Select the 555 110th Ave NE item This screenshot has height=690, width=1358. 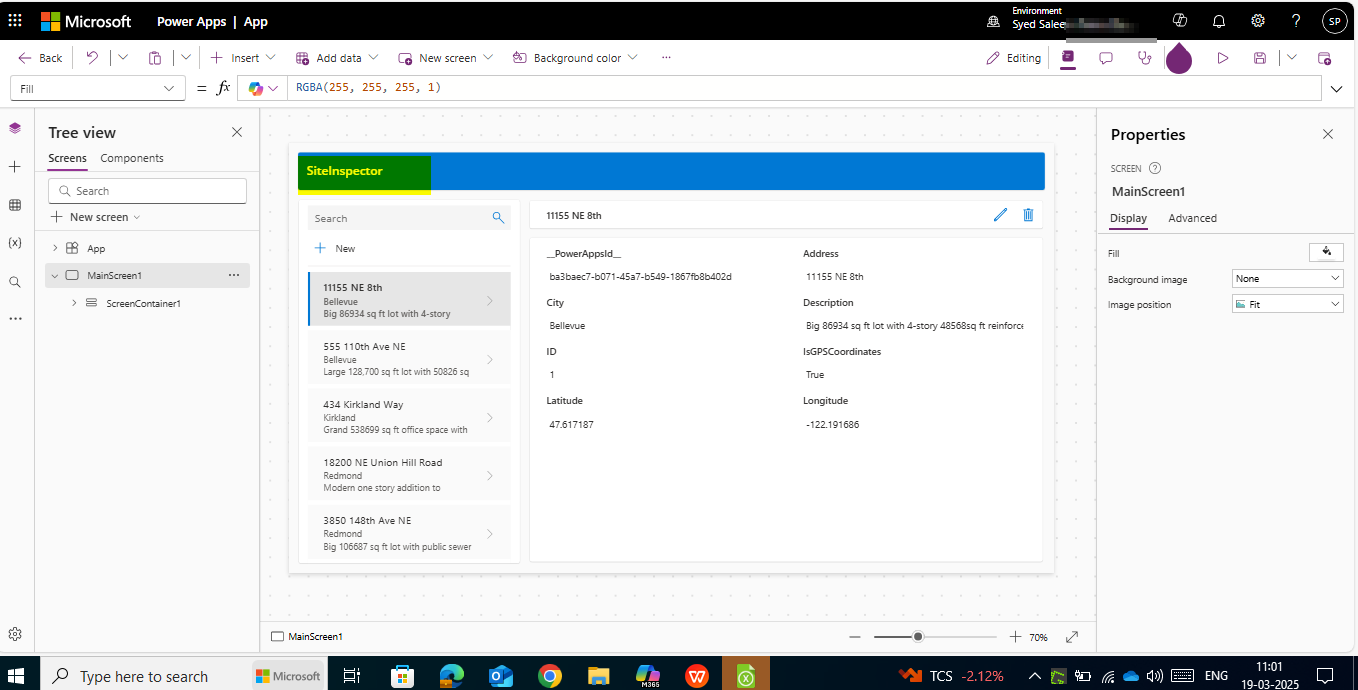pyautogui.click(x=409, y=359)
